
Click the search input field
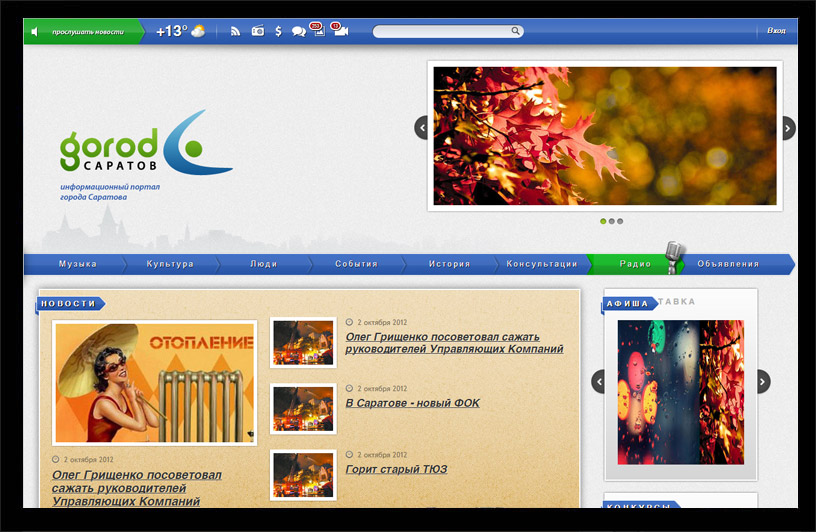point(442,31)
